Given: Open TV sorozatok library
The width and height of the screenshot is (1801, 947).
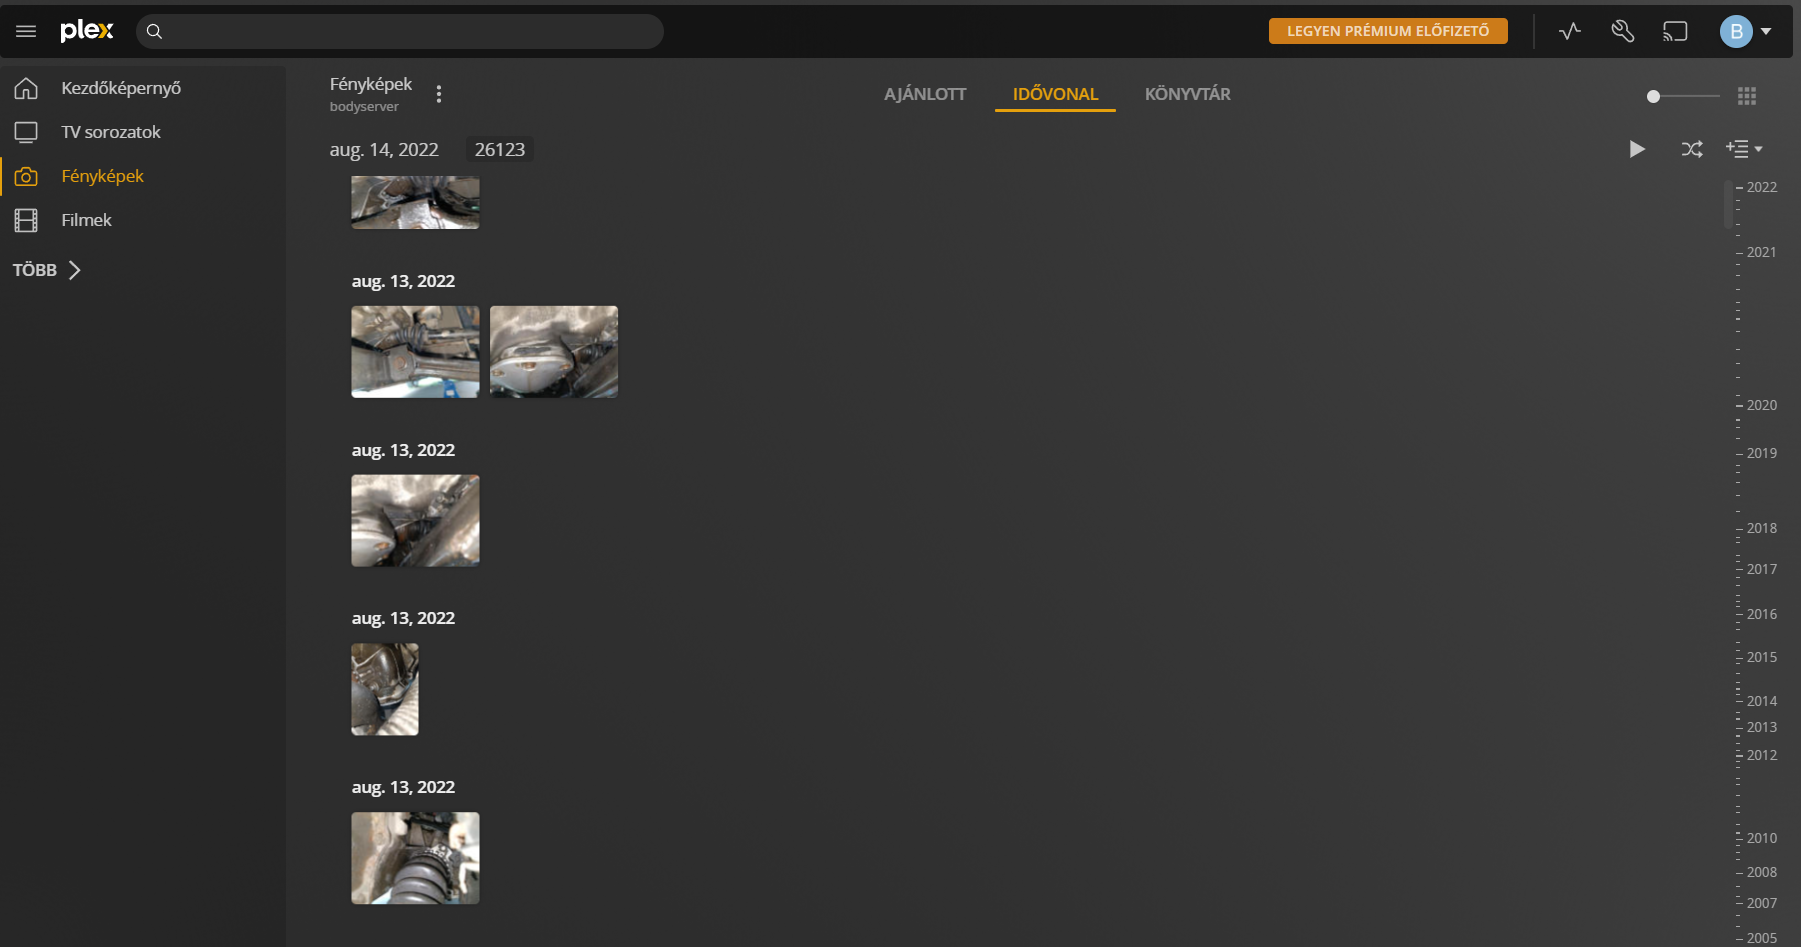Looking at the screenshot, I should [x=111, y=132].
